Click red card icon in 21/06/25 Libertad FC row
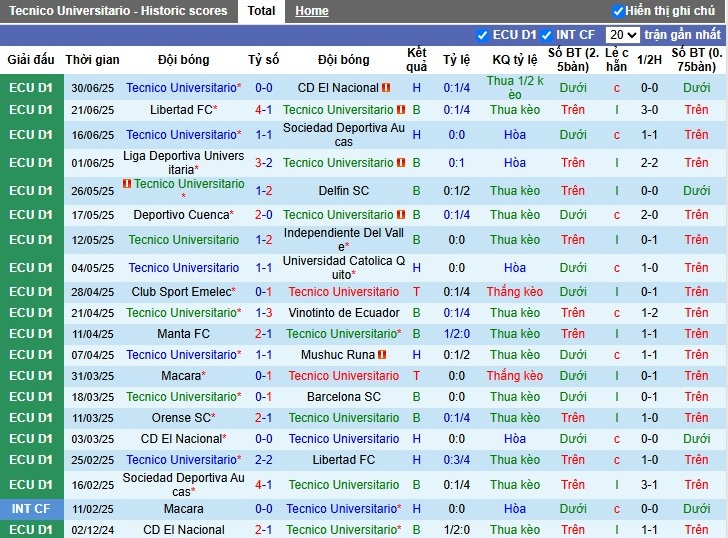 (401, 110)
